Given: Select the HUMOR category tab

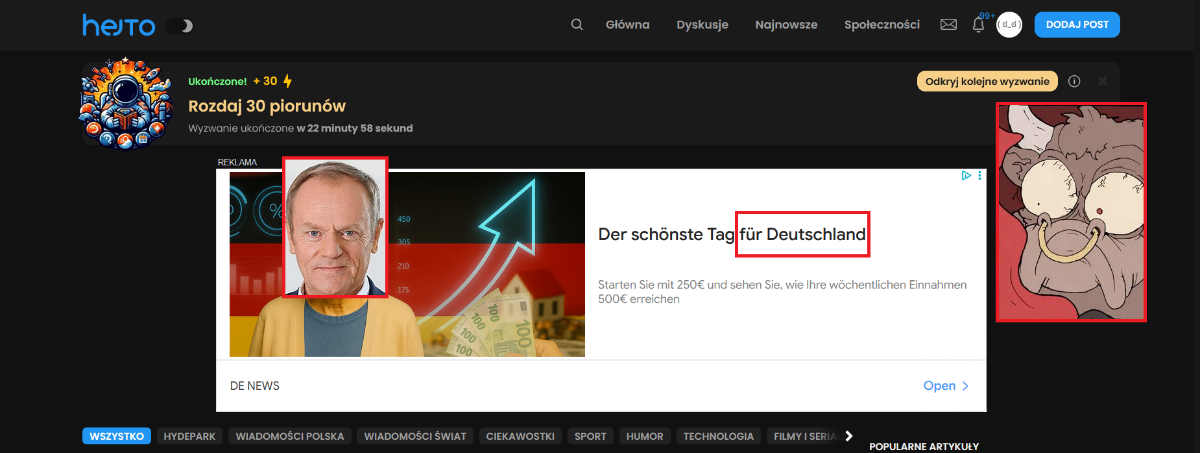Looking at the screenshot, I should point(644,436).
